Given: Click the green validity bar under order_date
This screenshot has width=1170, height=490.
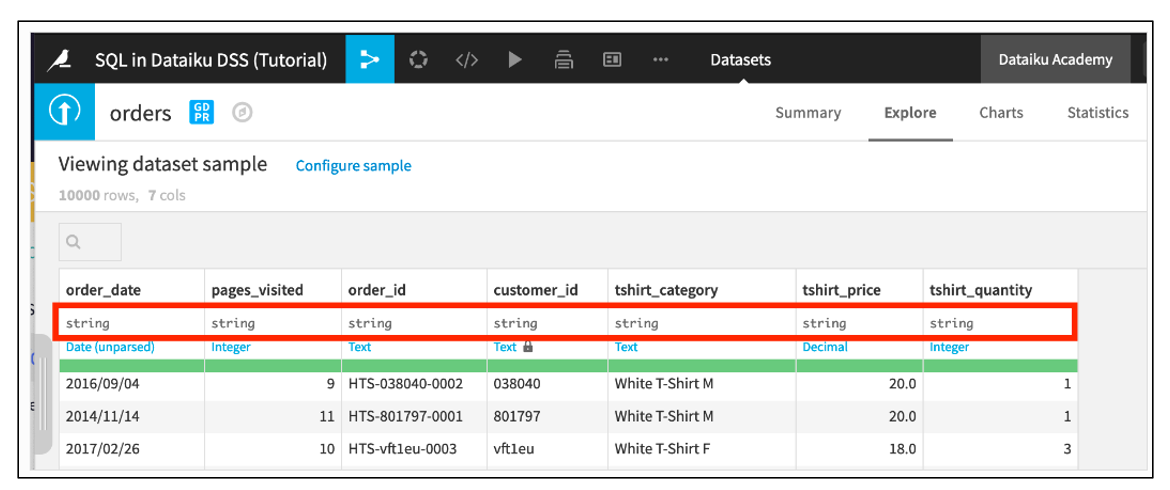Looking at the screenshot, I should [132, 365].
